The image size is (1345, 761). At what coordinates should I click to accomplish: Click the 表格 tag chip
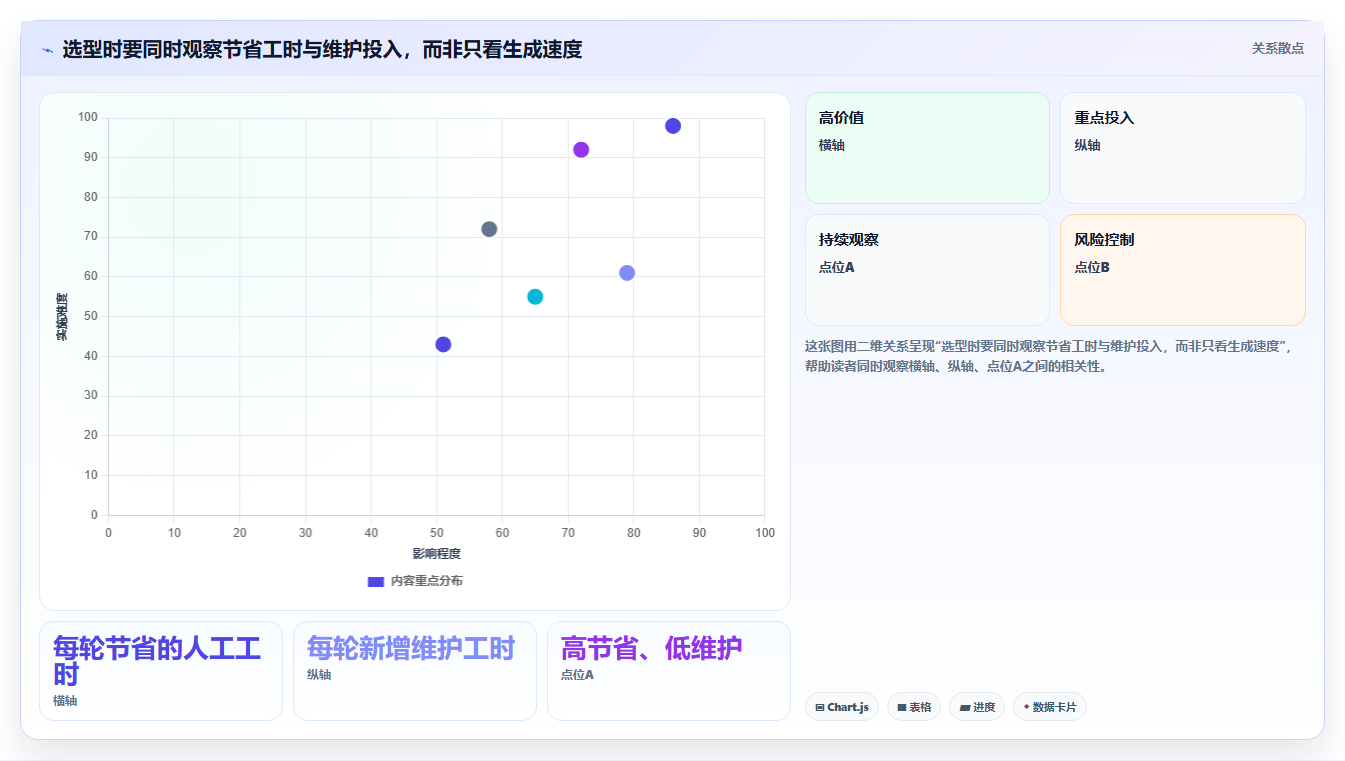[x=914, y=707]
